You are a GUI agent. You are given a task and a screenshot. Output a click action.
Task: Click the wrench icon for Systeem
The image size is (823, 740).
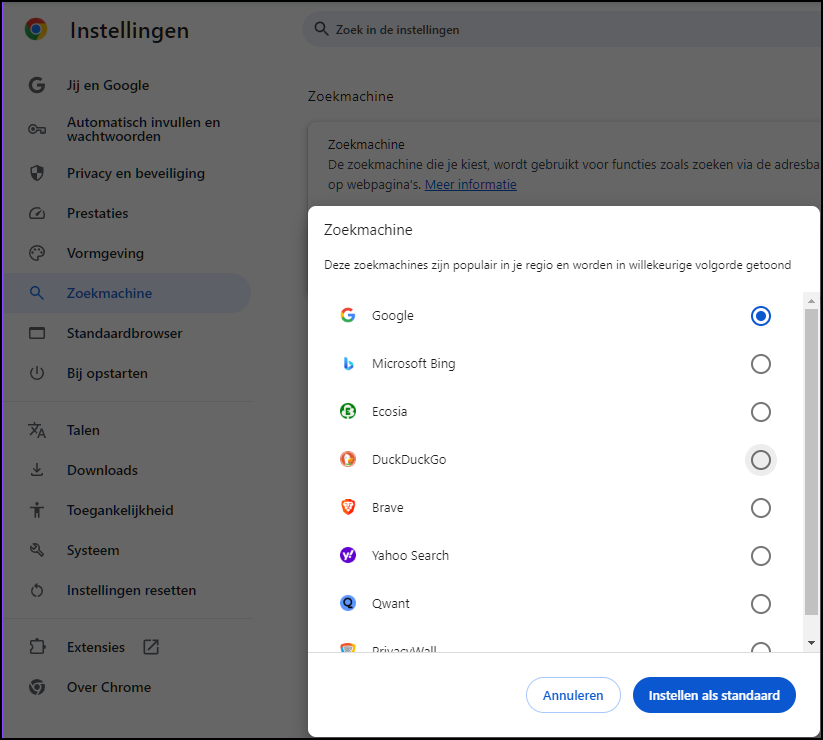point(37,550)
